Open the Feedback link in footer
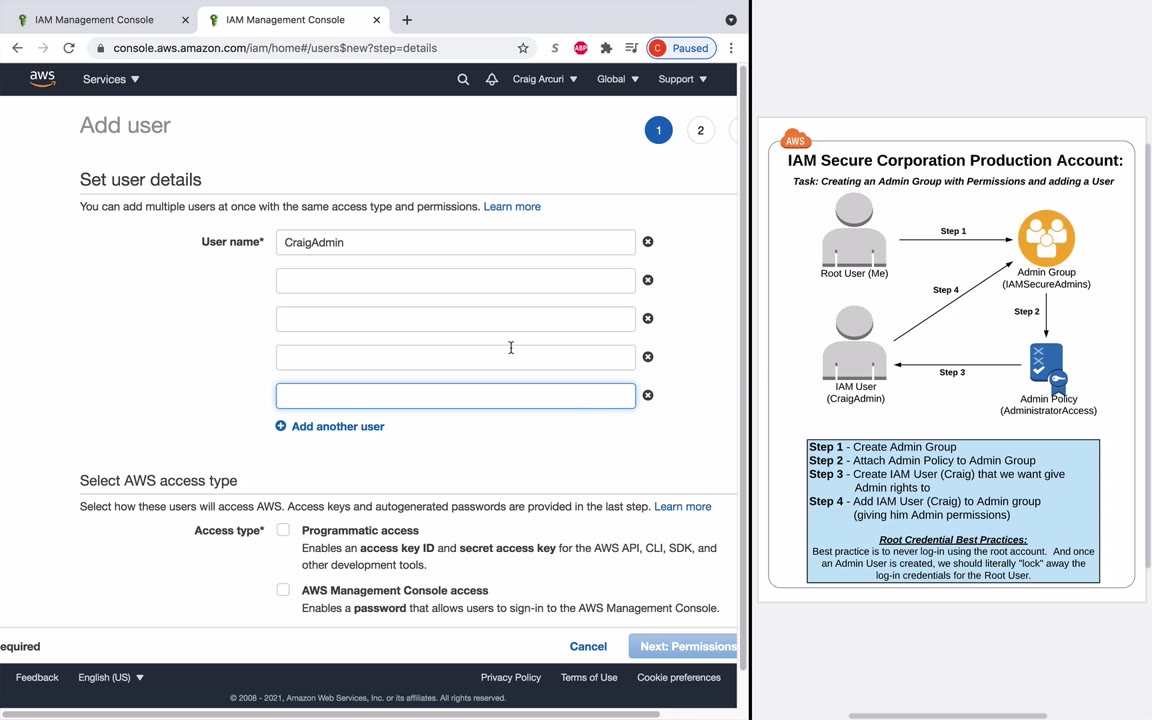The height and width of the screenshot is (720, 1152). [37, 677]
